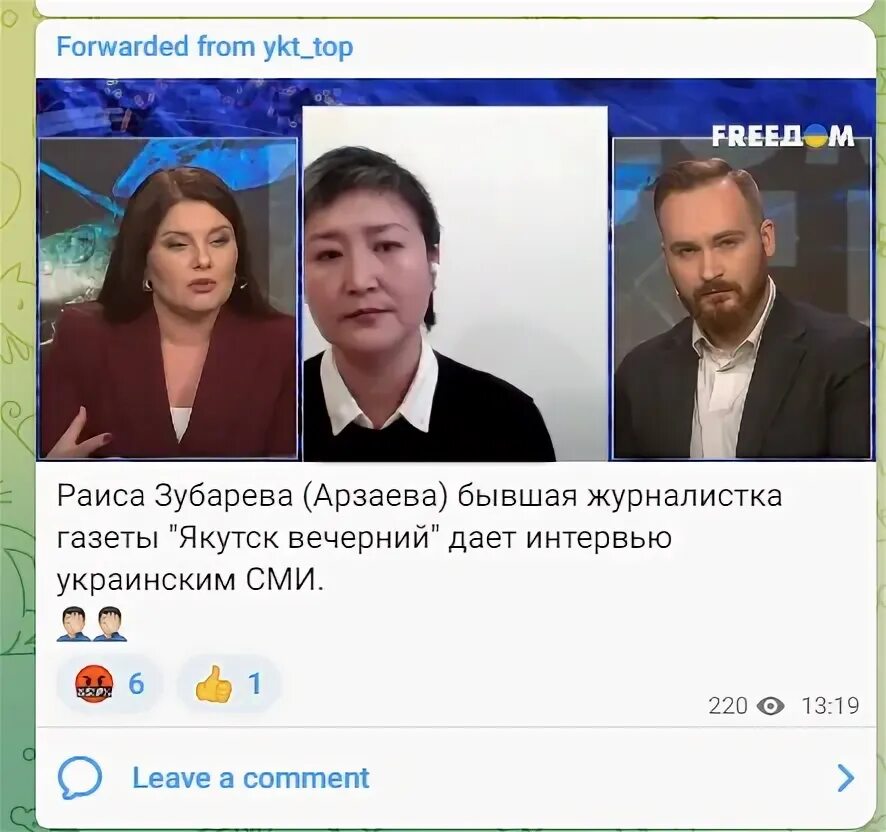Image resolution: width=886 pixels, height=832 pixels.
Task: Expand comments with the right chevron arrow
Action: [845, 778]
